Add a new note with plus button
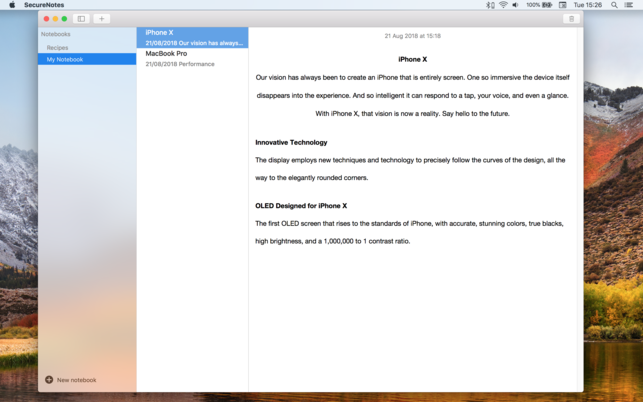The image size is (643, 402). point(101,18)
